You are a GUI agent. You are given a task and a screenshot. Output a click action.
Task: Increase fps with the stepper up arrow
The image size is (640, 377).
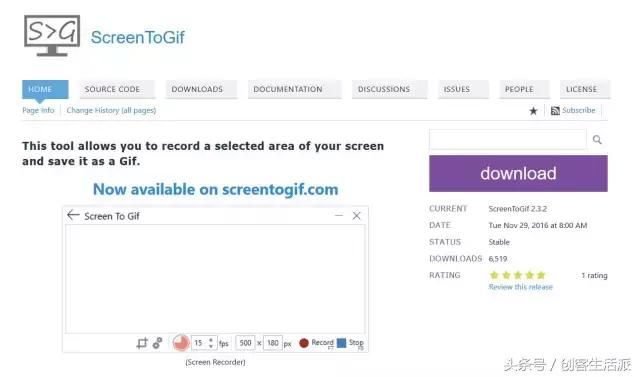tap(211, 339)
